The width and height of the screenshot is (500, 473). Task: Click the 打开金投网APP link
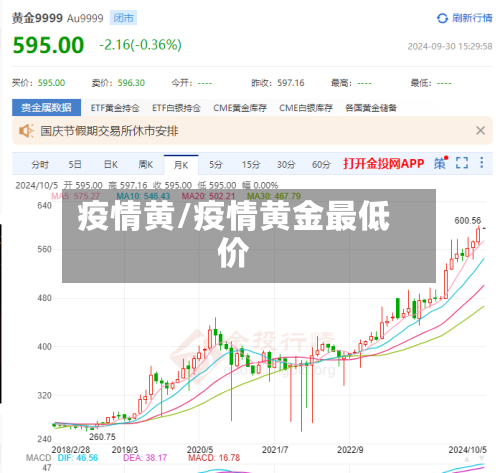384,164
